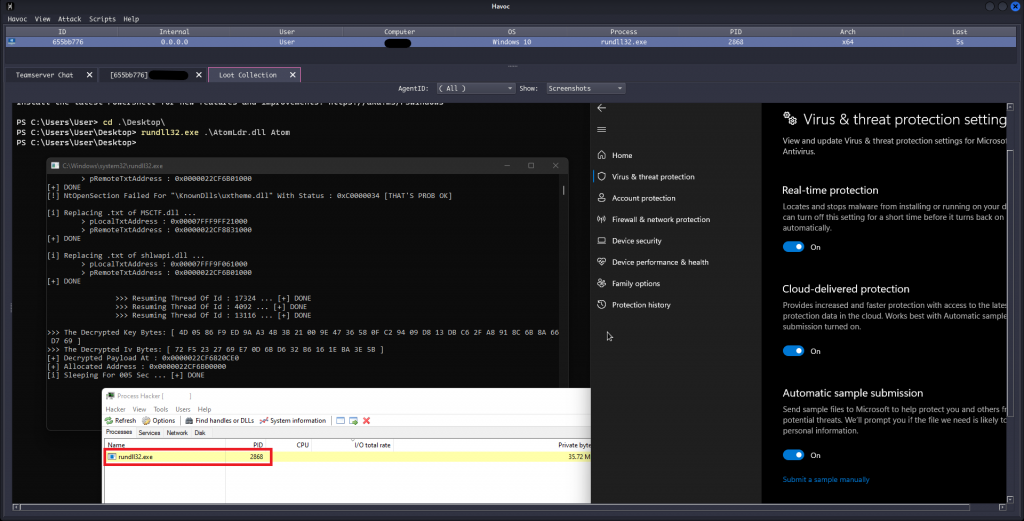Click the red X kill icon in Process Hacker
The height and width of the screenshot is (521, 1024).
point(366,420)
